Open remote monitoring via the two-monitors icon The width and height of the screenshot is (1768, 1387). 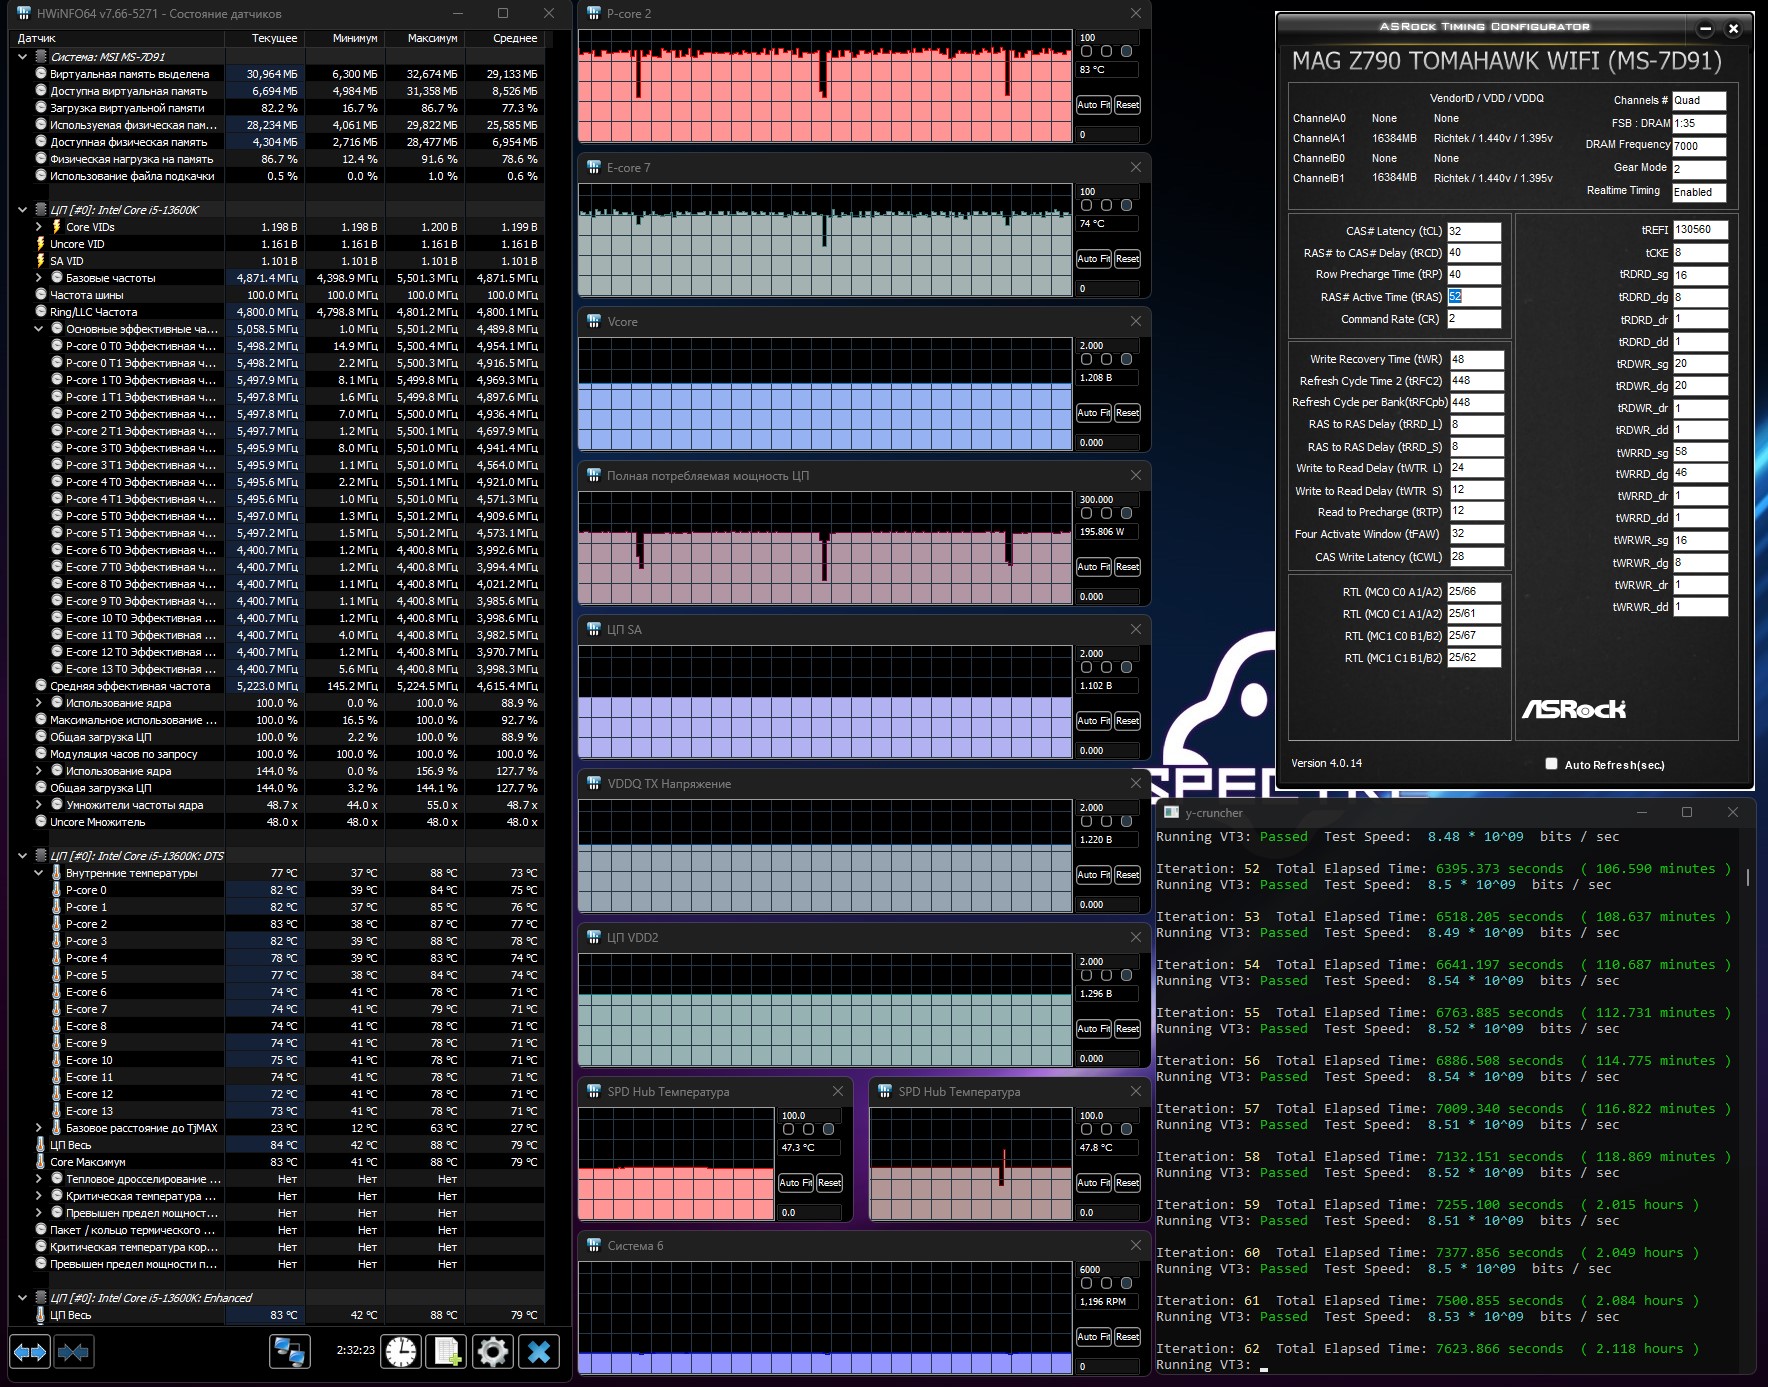coord(290,1352)
